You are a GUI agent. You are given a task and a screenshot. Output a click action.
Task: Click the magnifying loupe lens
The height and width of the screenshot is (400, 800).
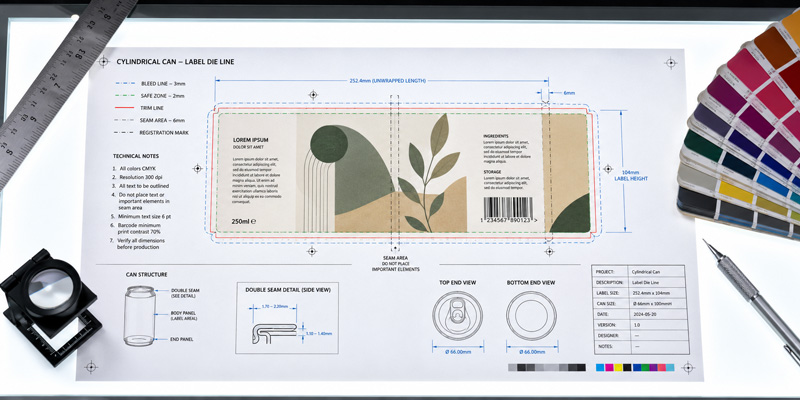click(x=49, y=289)
